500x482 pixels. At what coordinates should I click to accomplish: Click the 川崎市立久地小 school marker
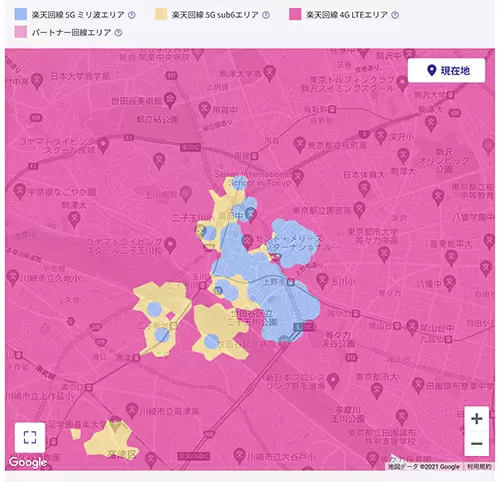coord(12,278)
